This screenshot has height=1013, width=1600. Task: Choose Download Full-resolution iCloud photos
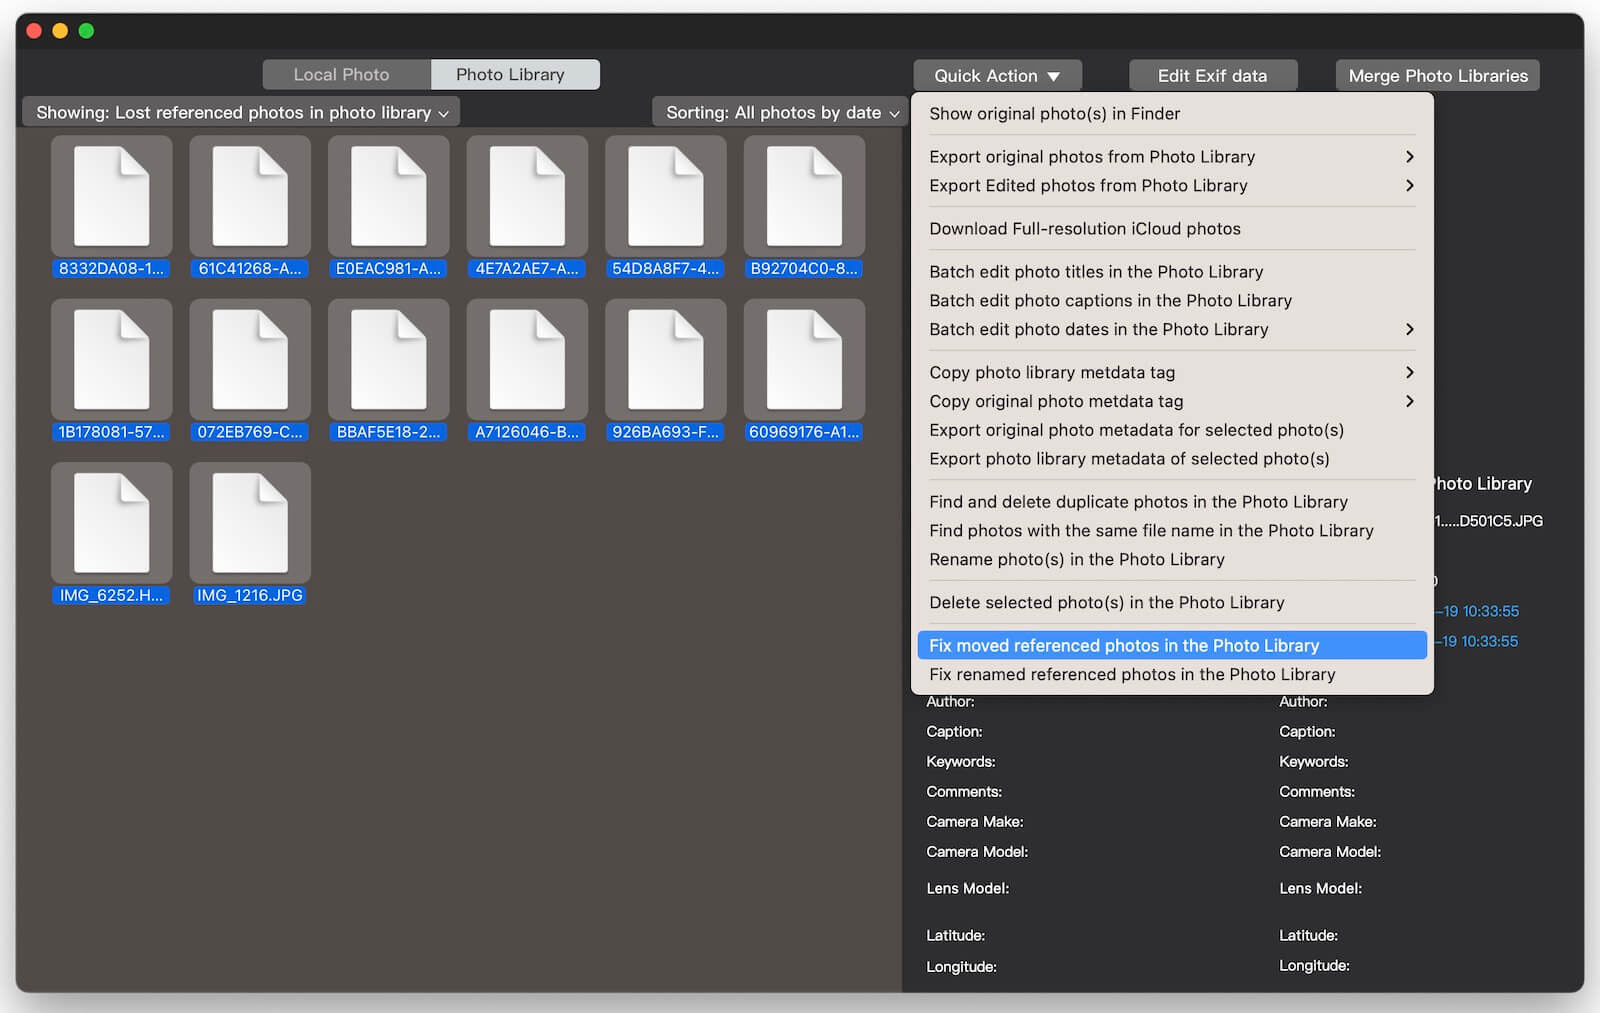point(1172,229)
